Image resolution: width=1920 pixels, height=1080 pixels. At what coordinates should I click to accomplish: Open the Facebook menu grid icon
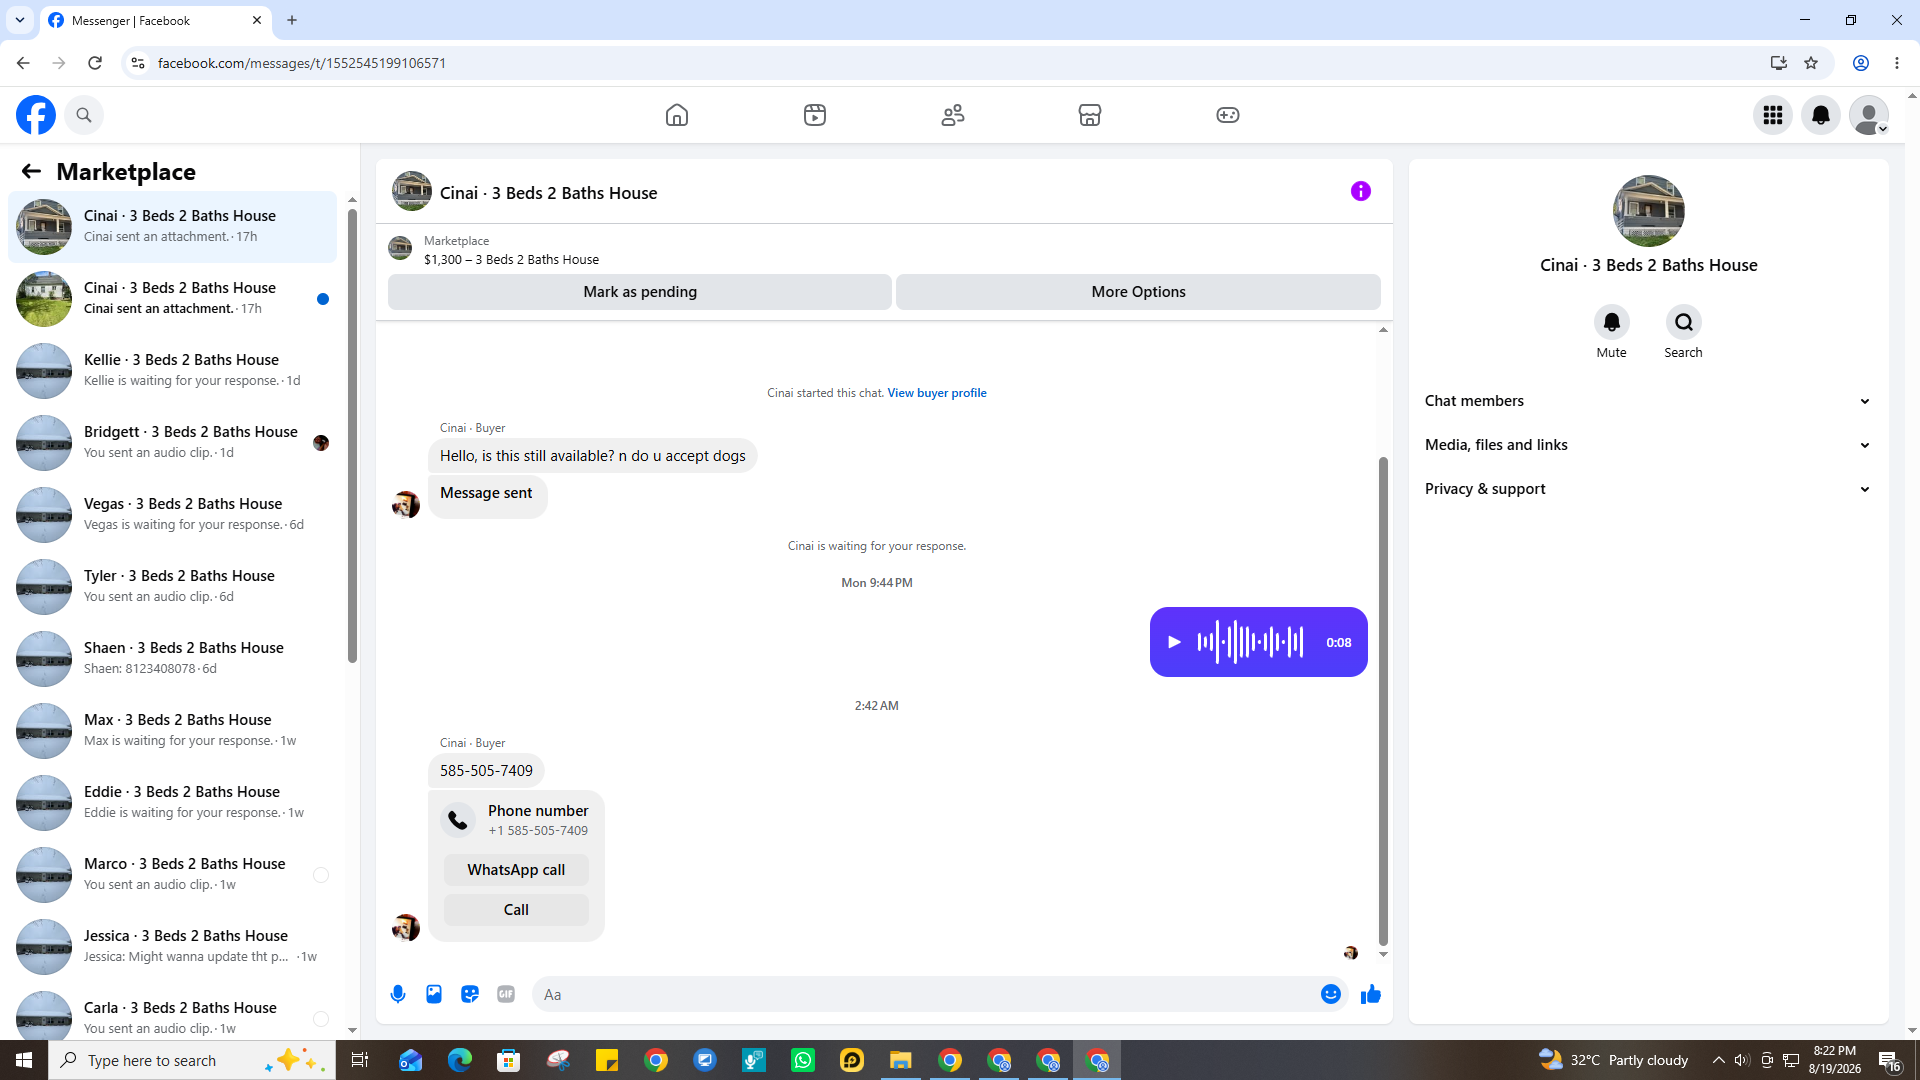pyautogui.click(x=1773, y=115)
